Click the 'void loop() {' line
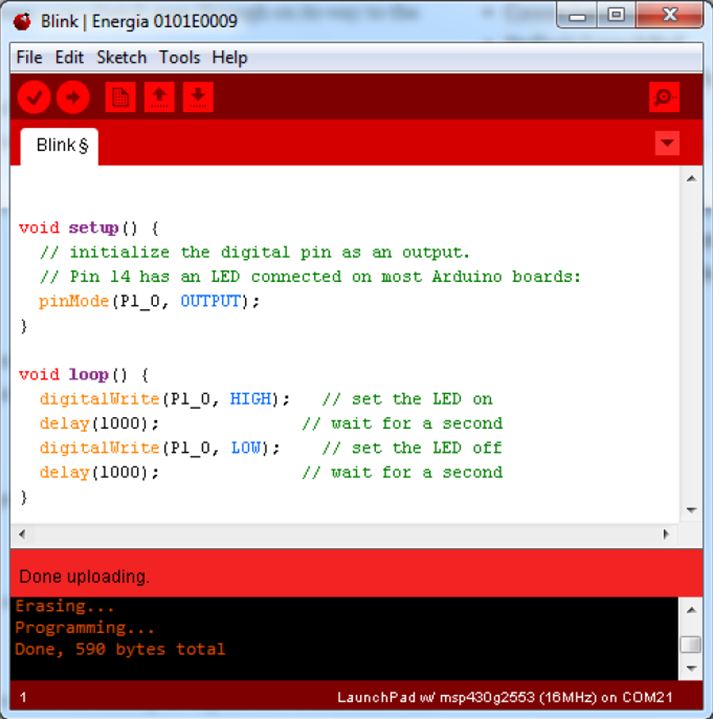 [84, 375]
